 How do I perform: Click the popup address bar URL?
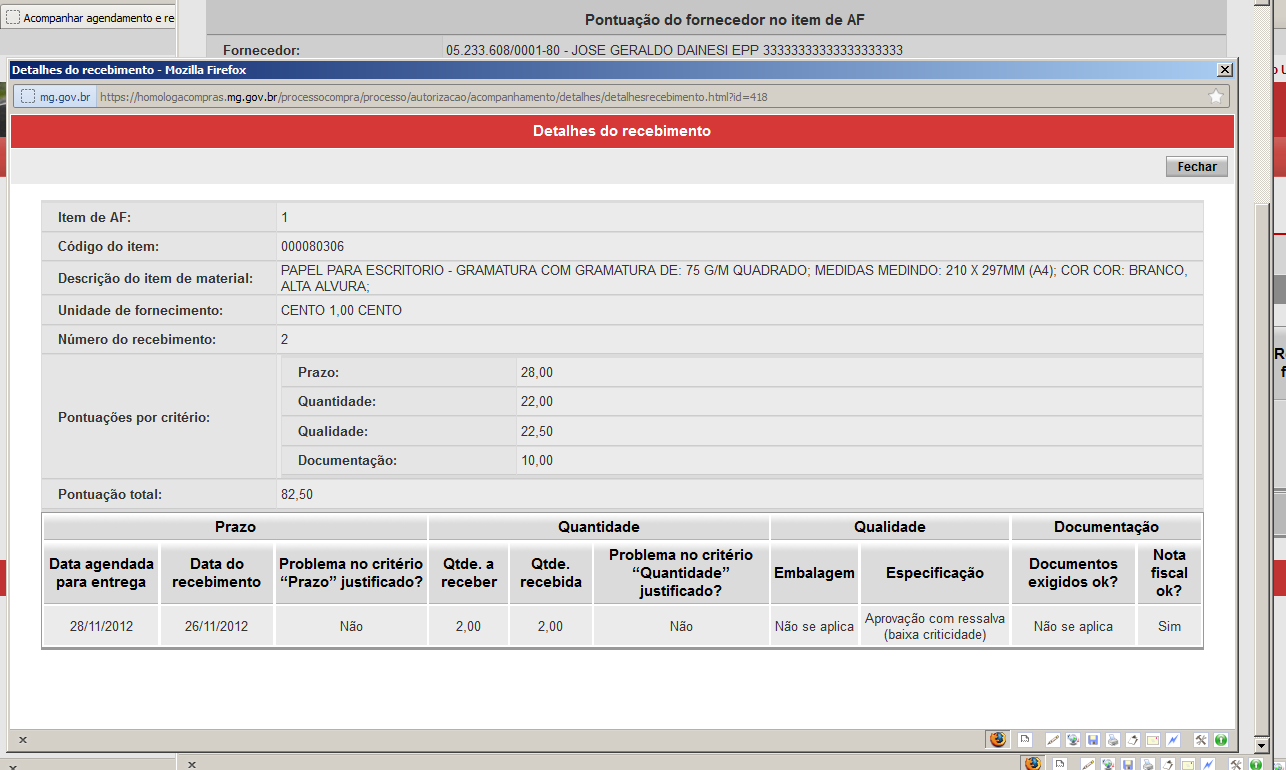pyautogui.click(x=434, y=97)
